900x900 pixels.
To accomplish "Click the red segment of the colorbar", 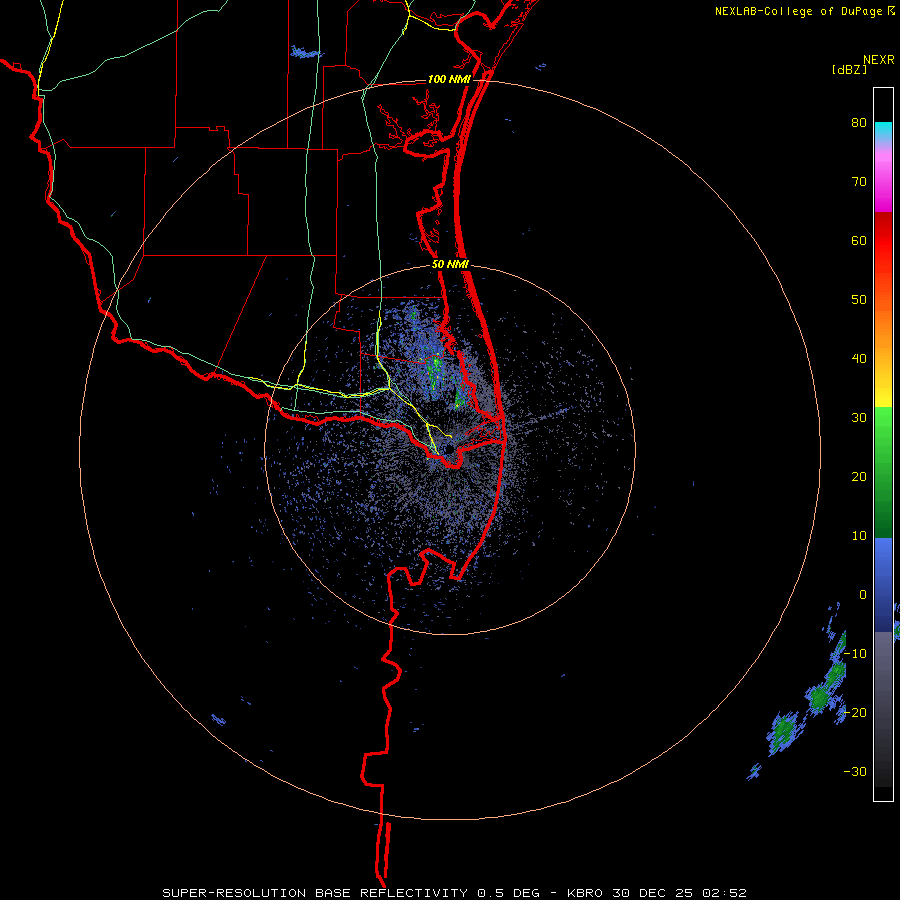I will (883, 241).
